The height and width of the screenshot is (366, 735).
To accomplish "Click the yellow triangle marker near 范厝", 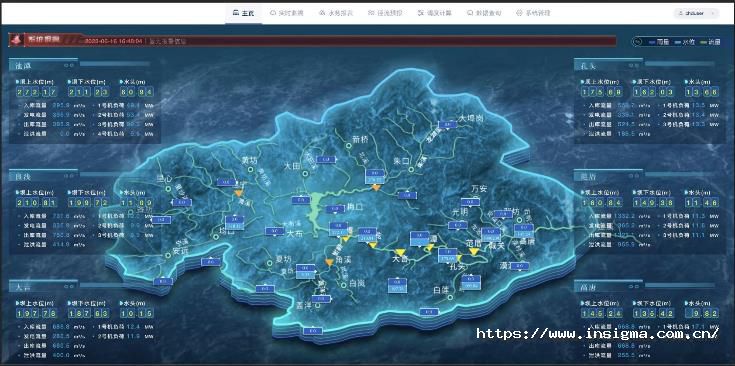I will (474, 251).
